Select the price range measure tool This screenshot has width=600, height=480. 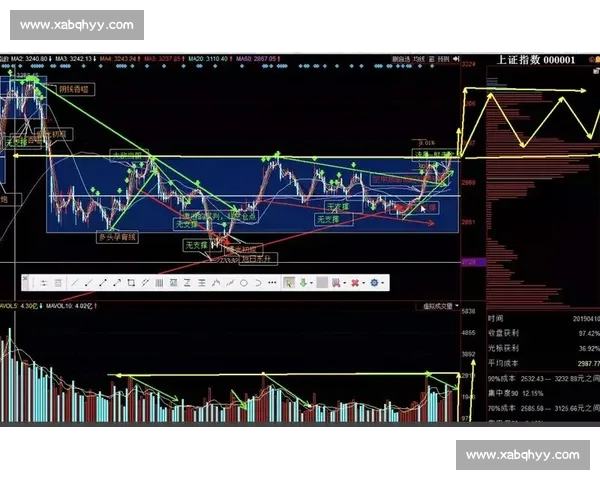(173, 283)
